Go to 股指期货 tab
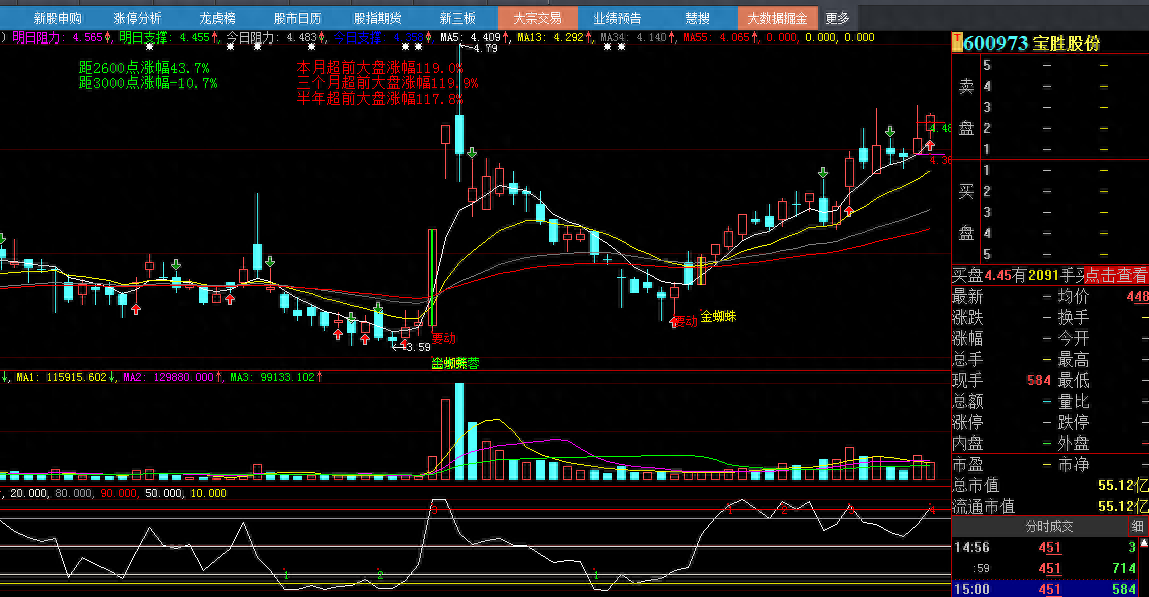This screenshot has width=1149, height=597. (x=377, y=18)
